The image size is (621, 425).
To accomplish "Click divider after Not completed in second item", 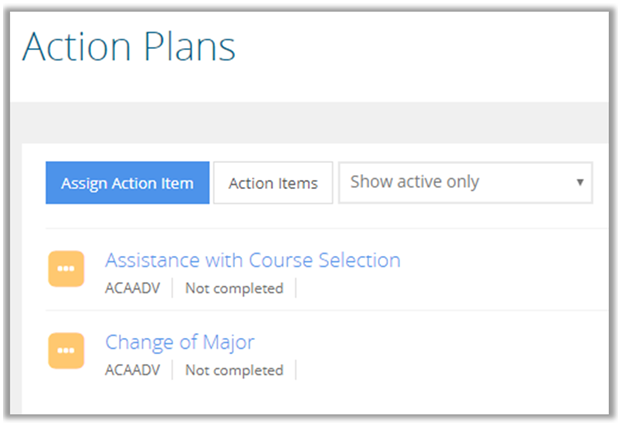I will click(297, 370).
